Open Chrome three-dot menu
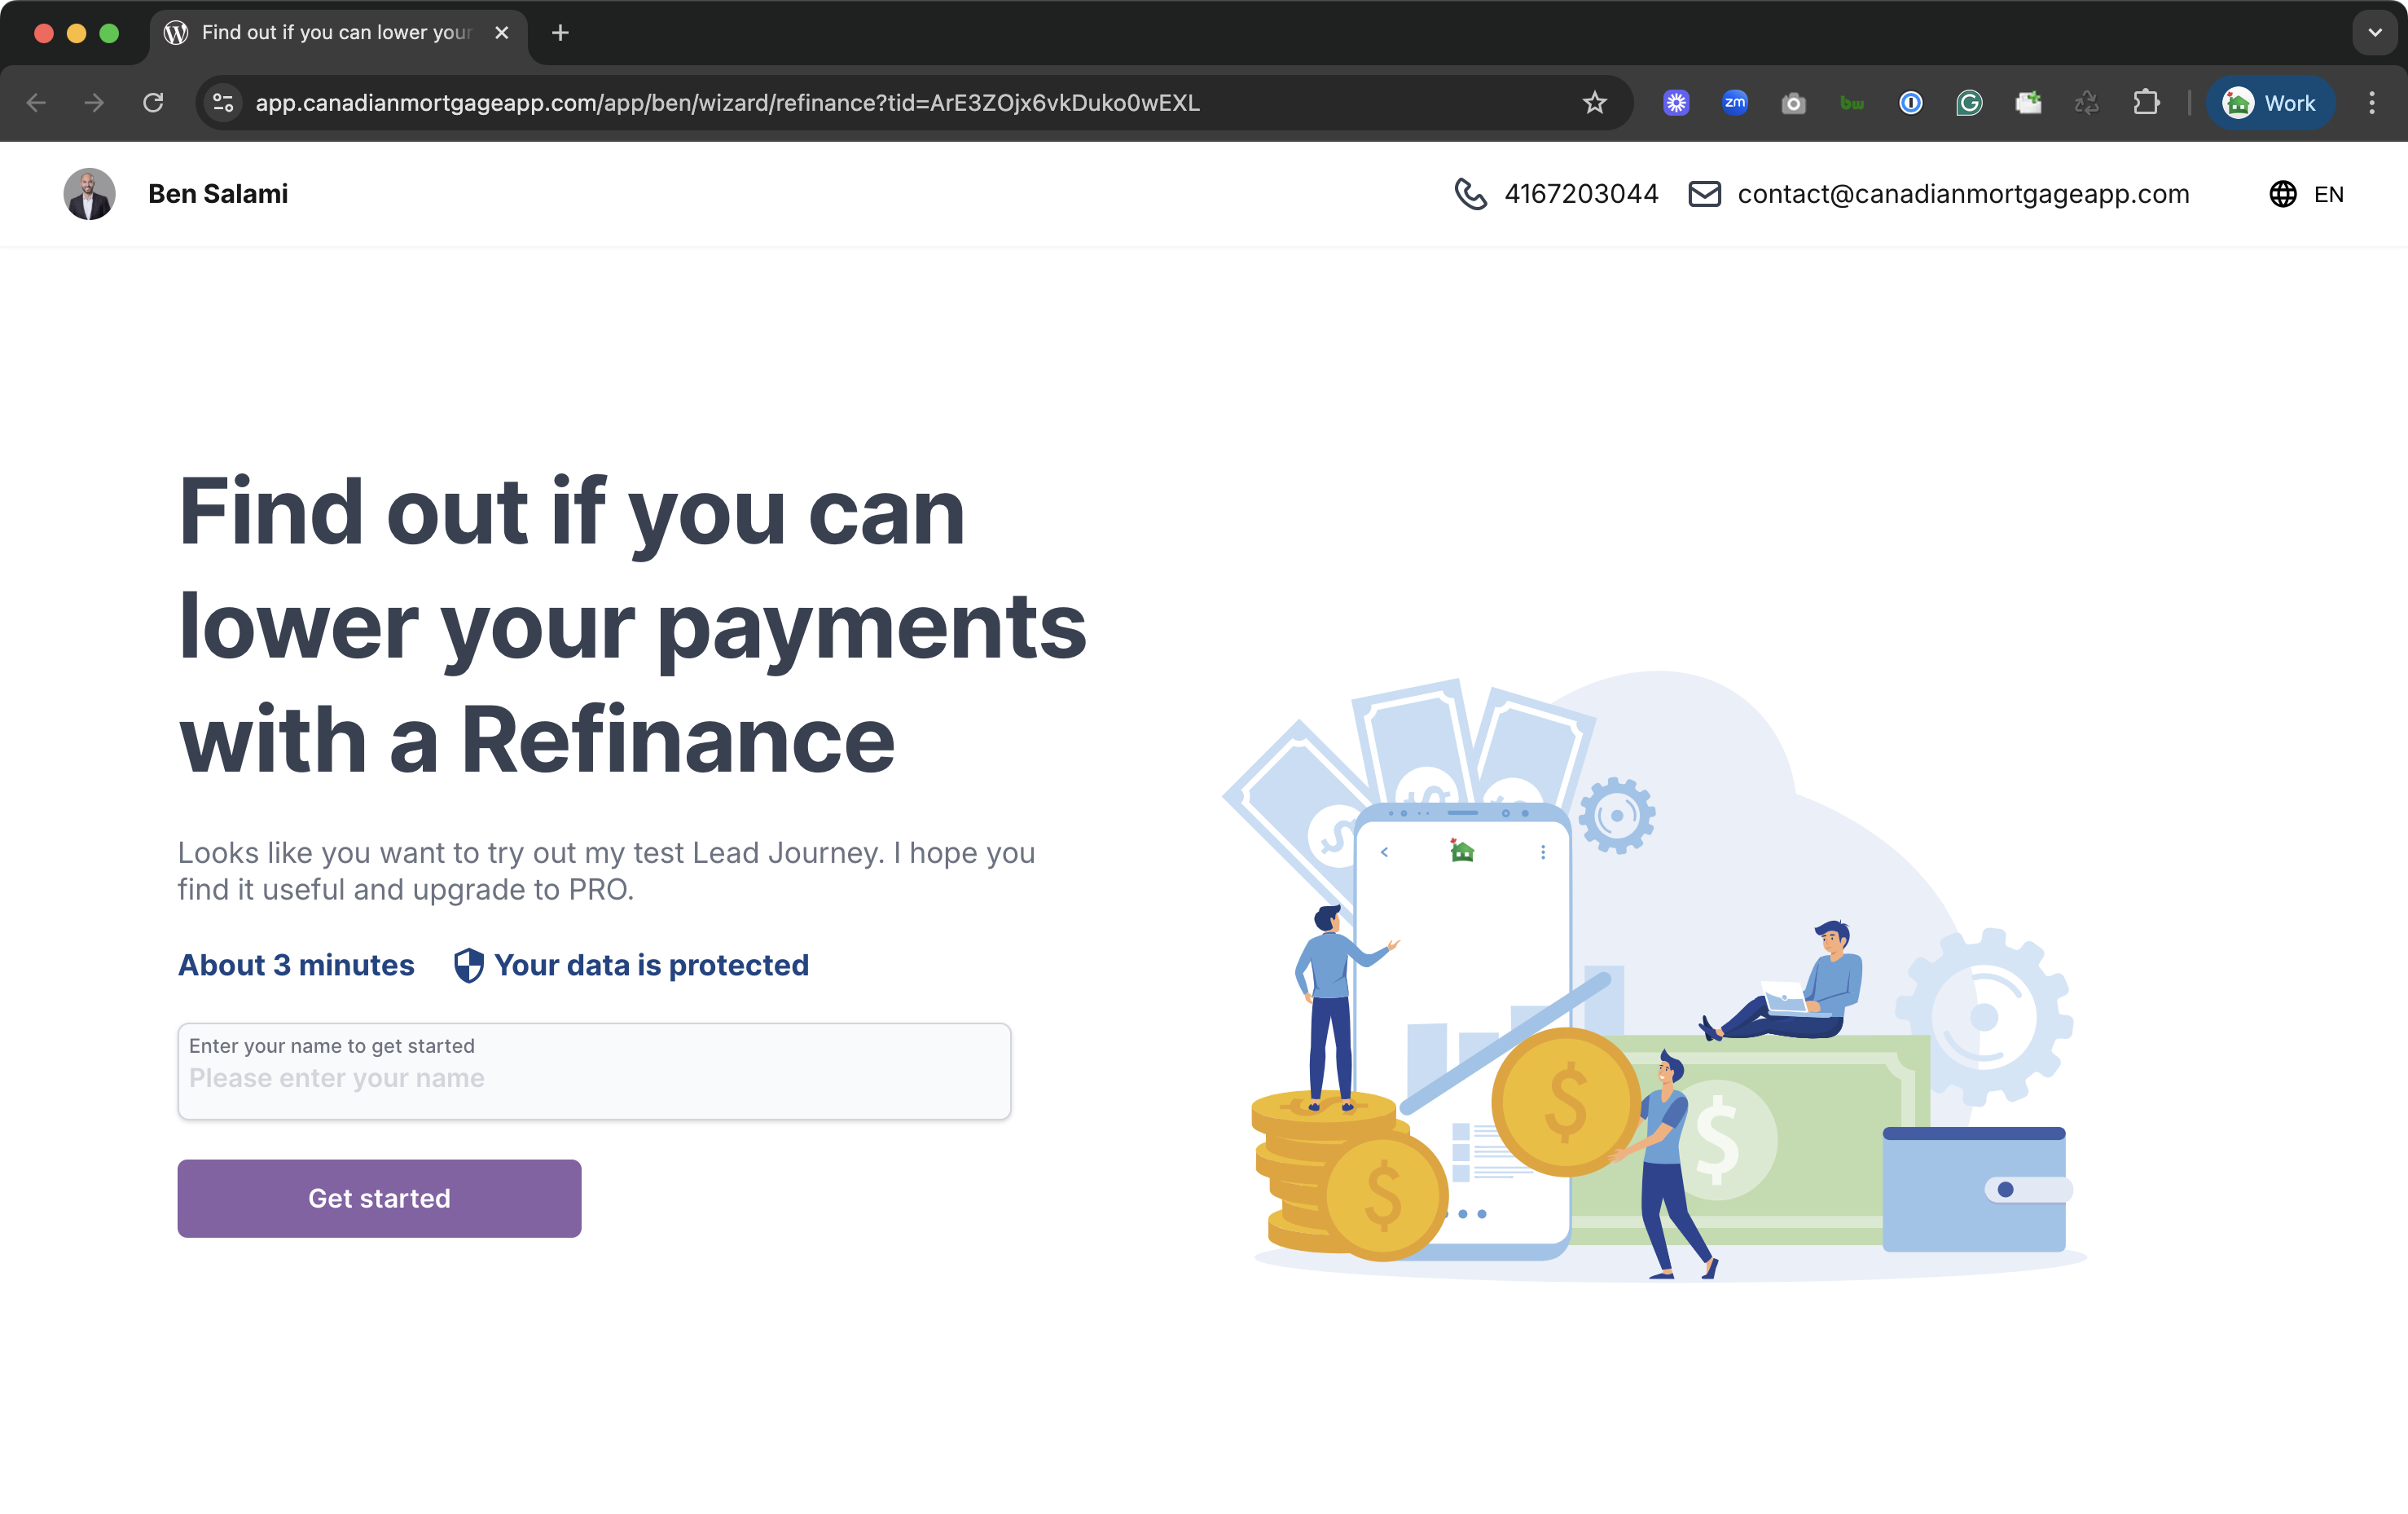This screenshot has height=1514, width=2408. pos(2371,103)
